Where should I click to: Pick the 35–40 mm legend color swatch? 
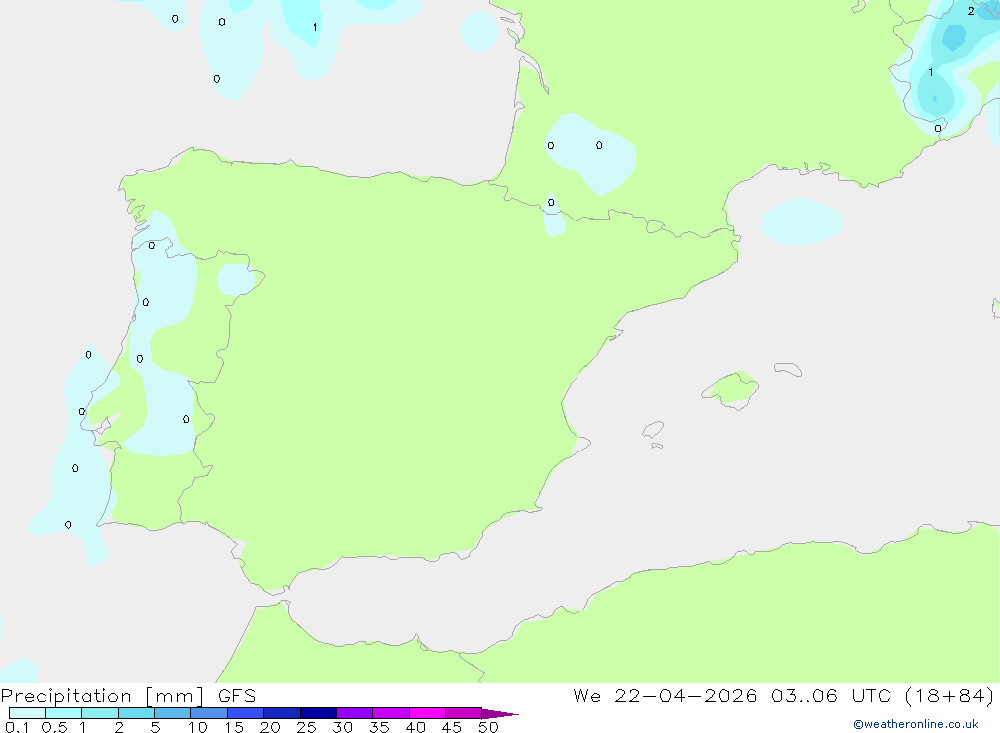[391, 713]
